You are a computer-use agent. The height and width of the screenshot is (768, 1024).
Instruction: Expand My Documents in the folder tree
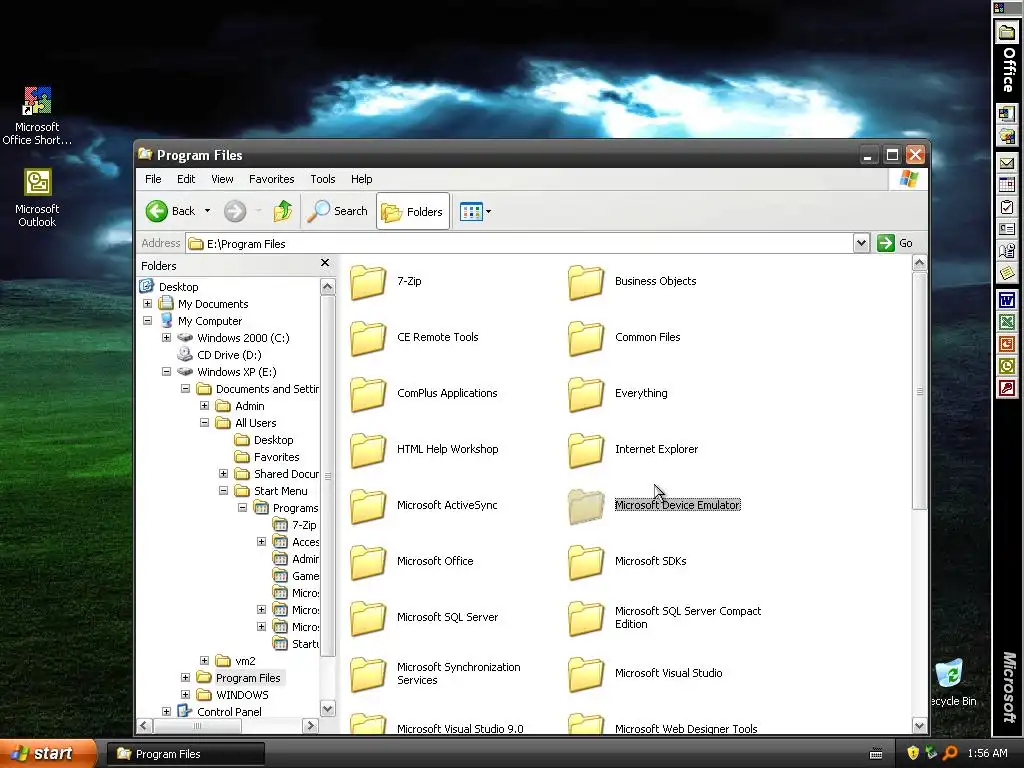click(x=148, y=304)
